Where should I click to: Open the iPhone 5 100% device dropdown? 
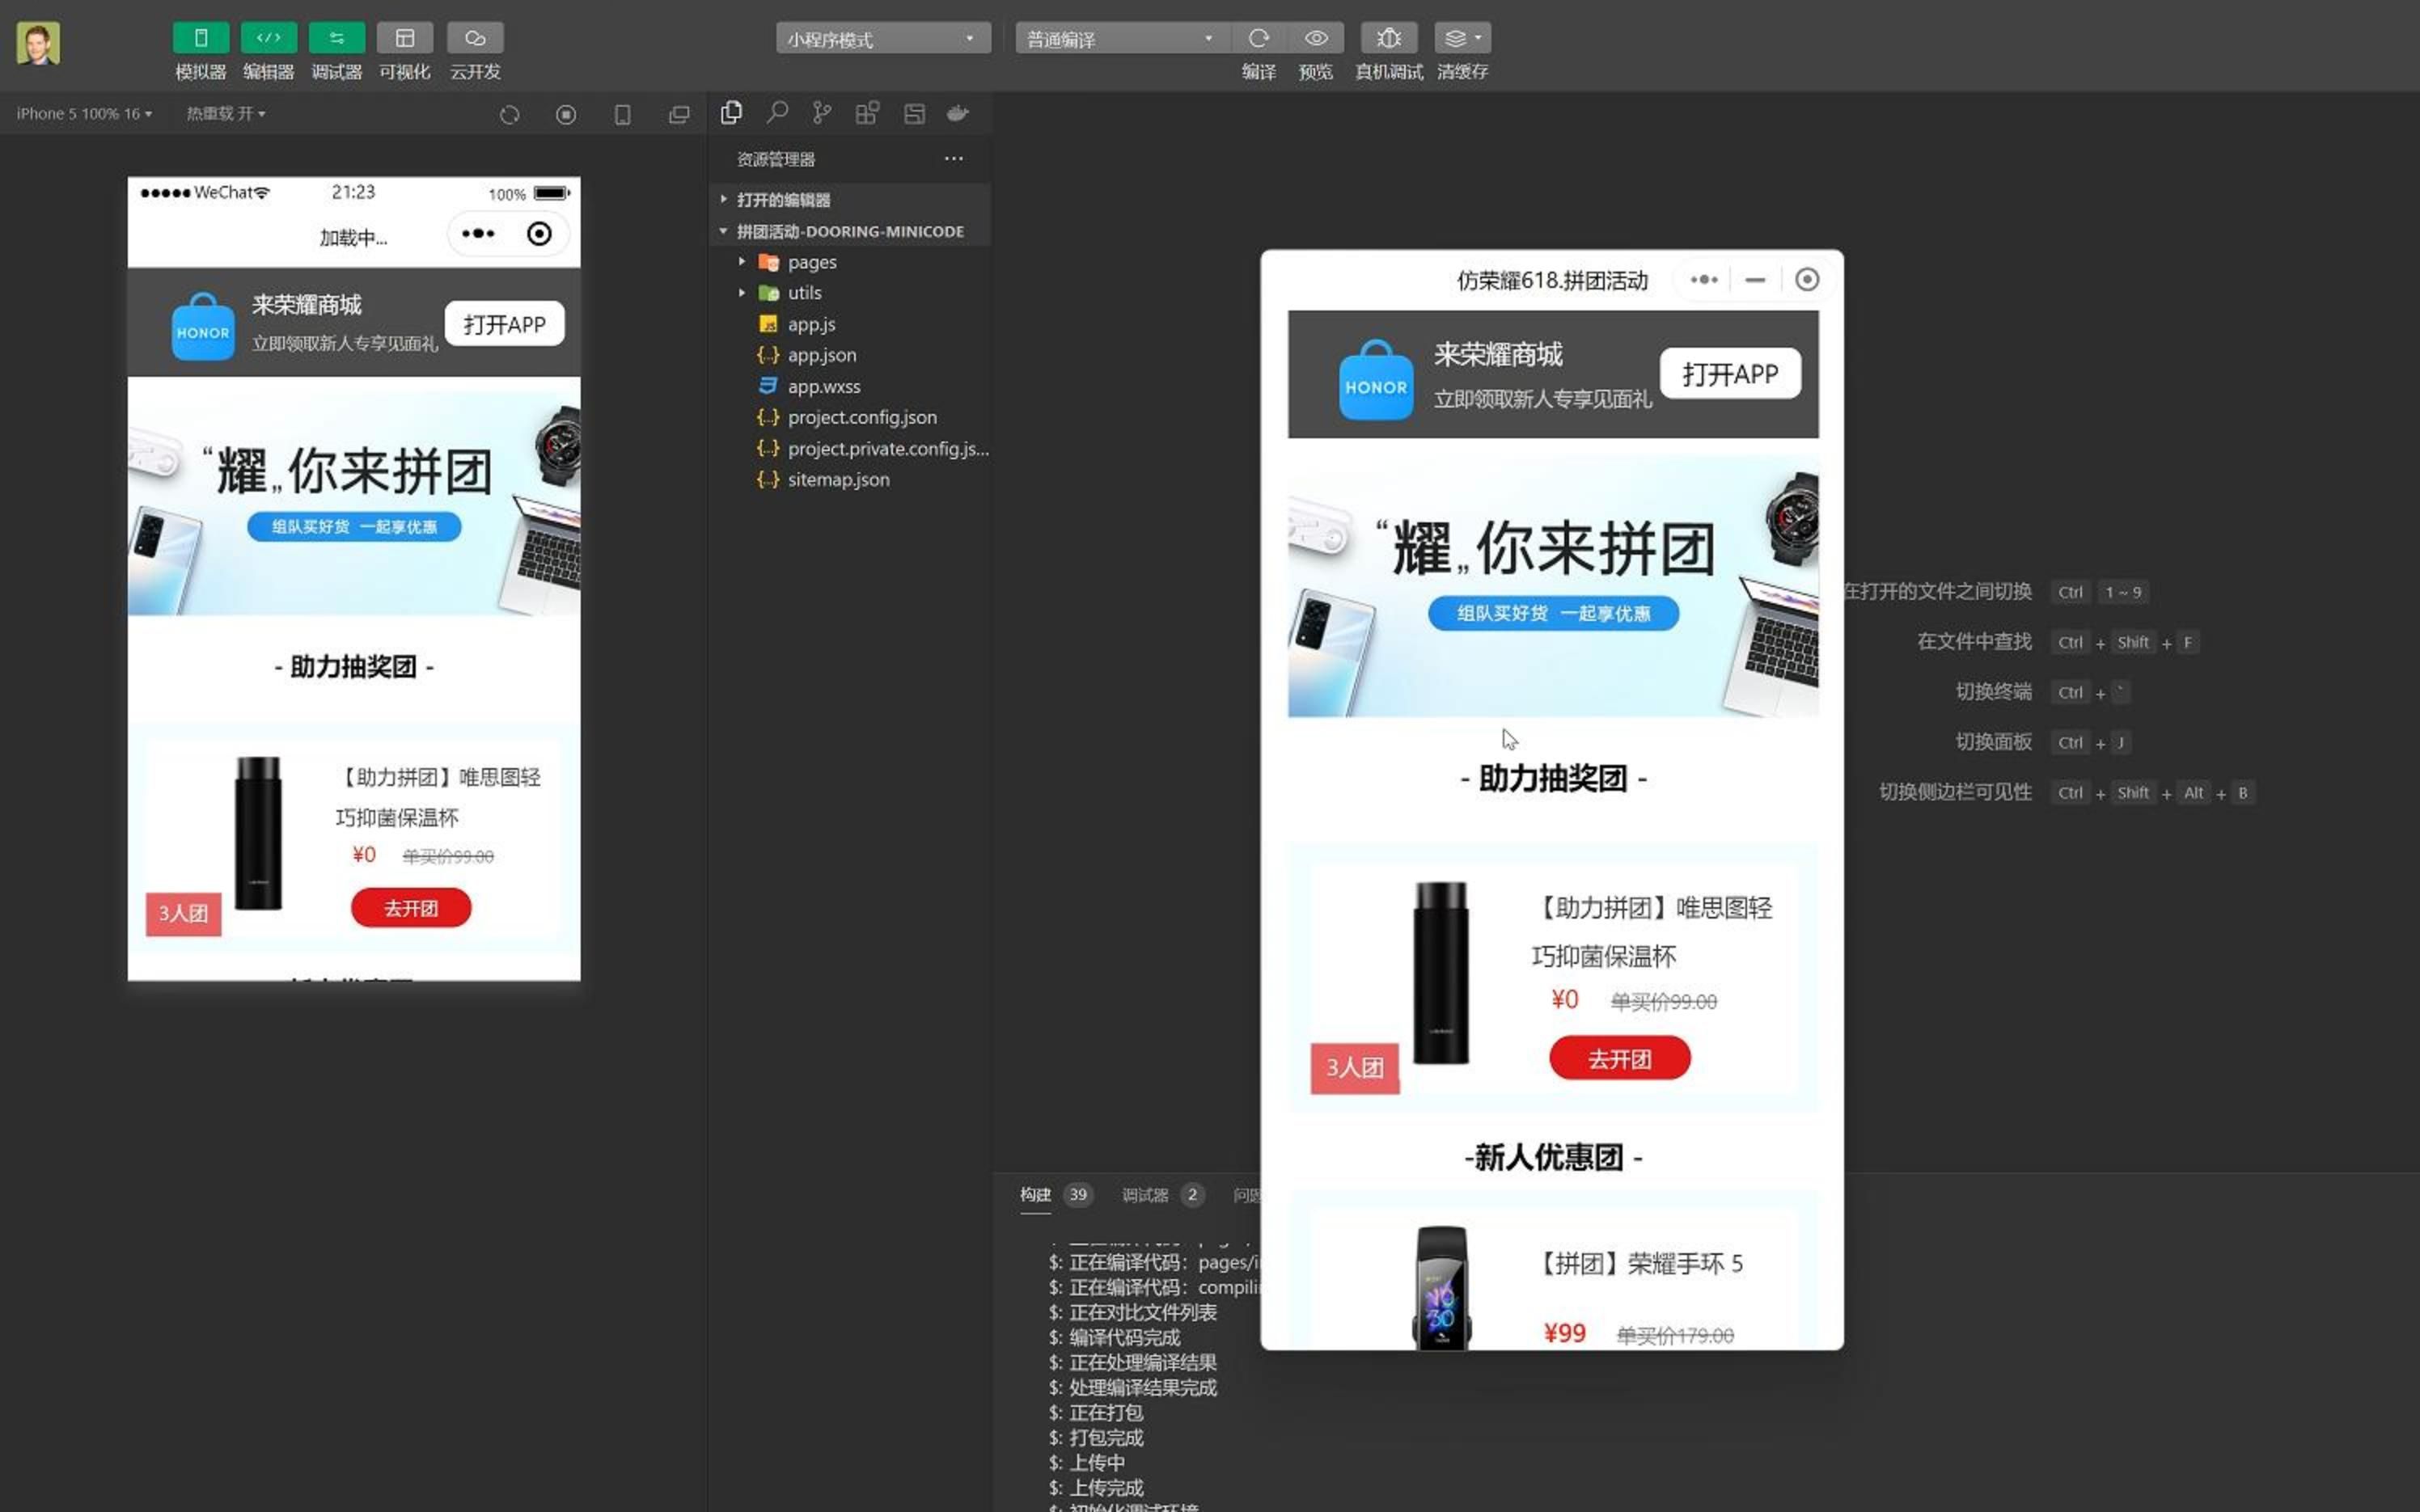(x=84, y=114)
